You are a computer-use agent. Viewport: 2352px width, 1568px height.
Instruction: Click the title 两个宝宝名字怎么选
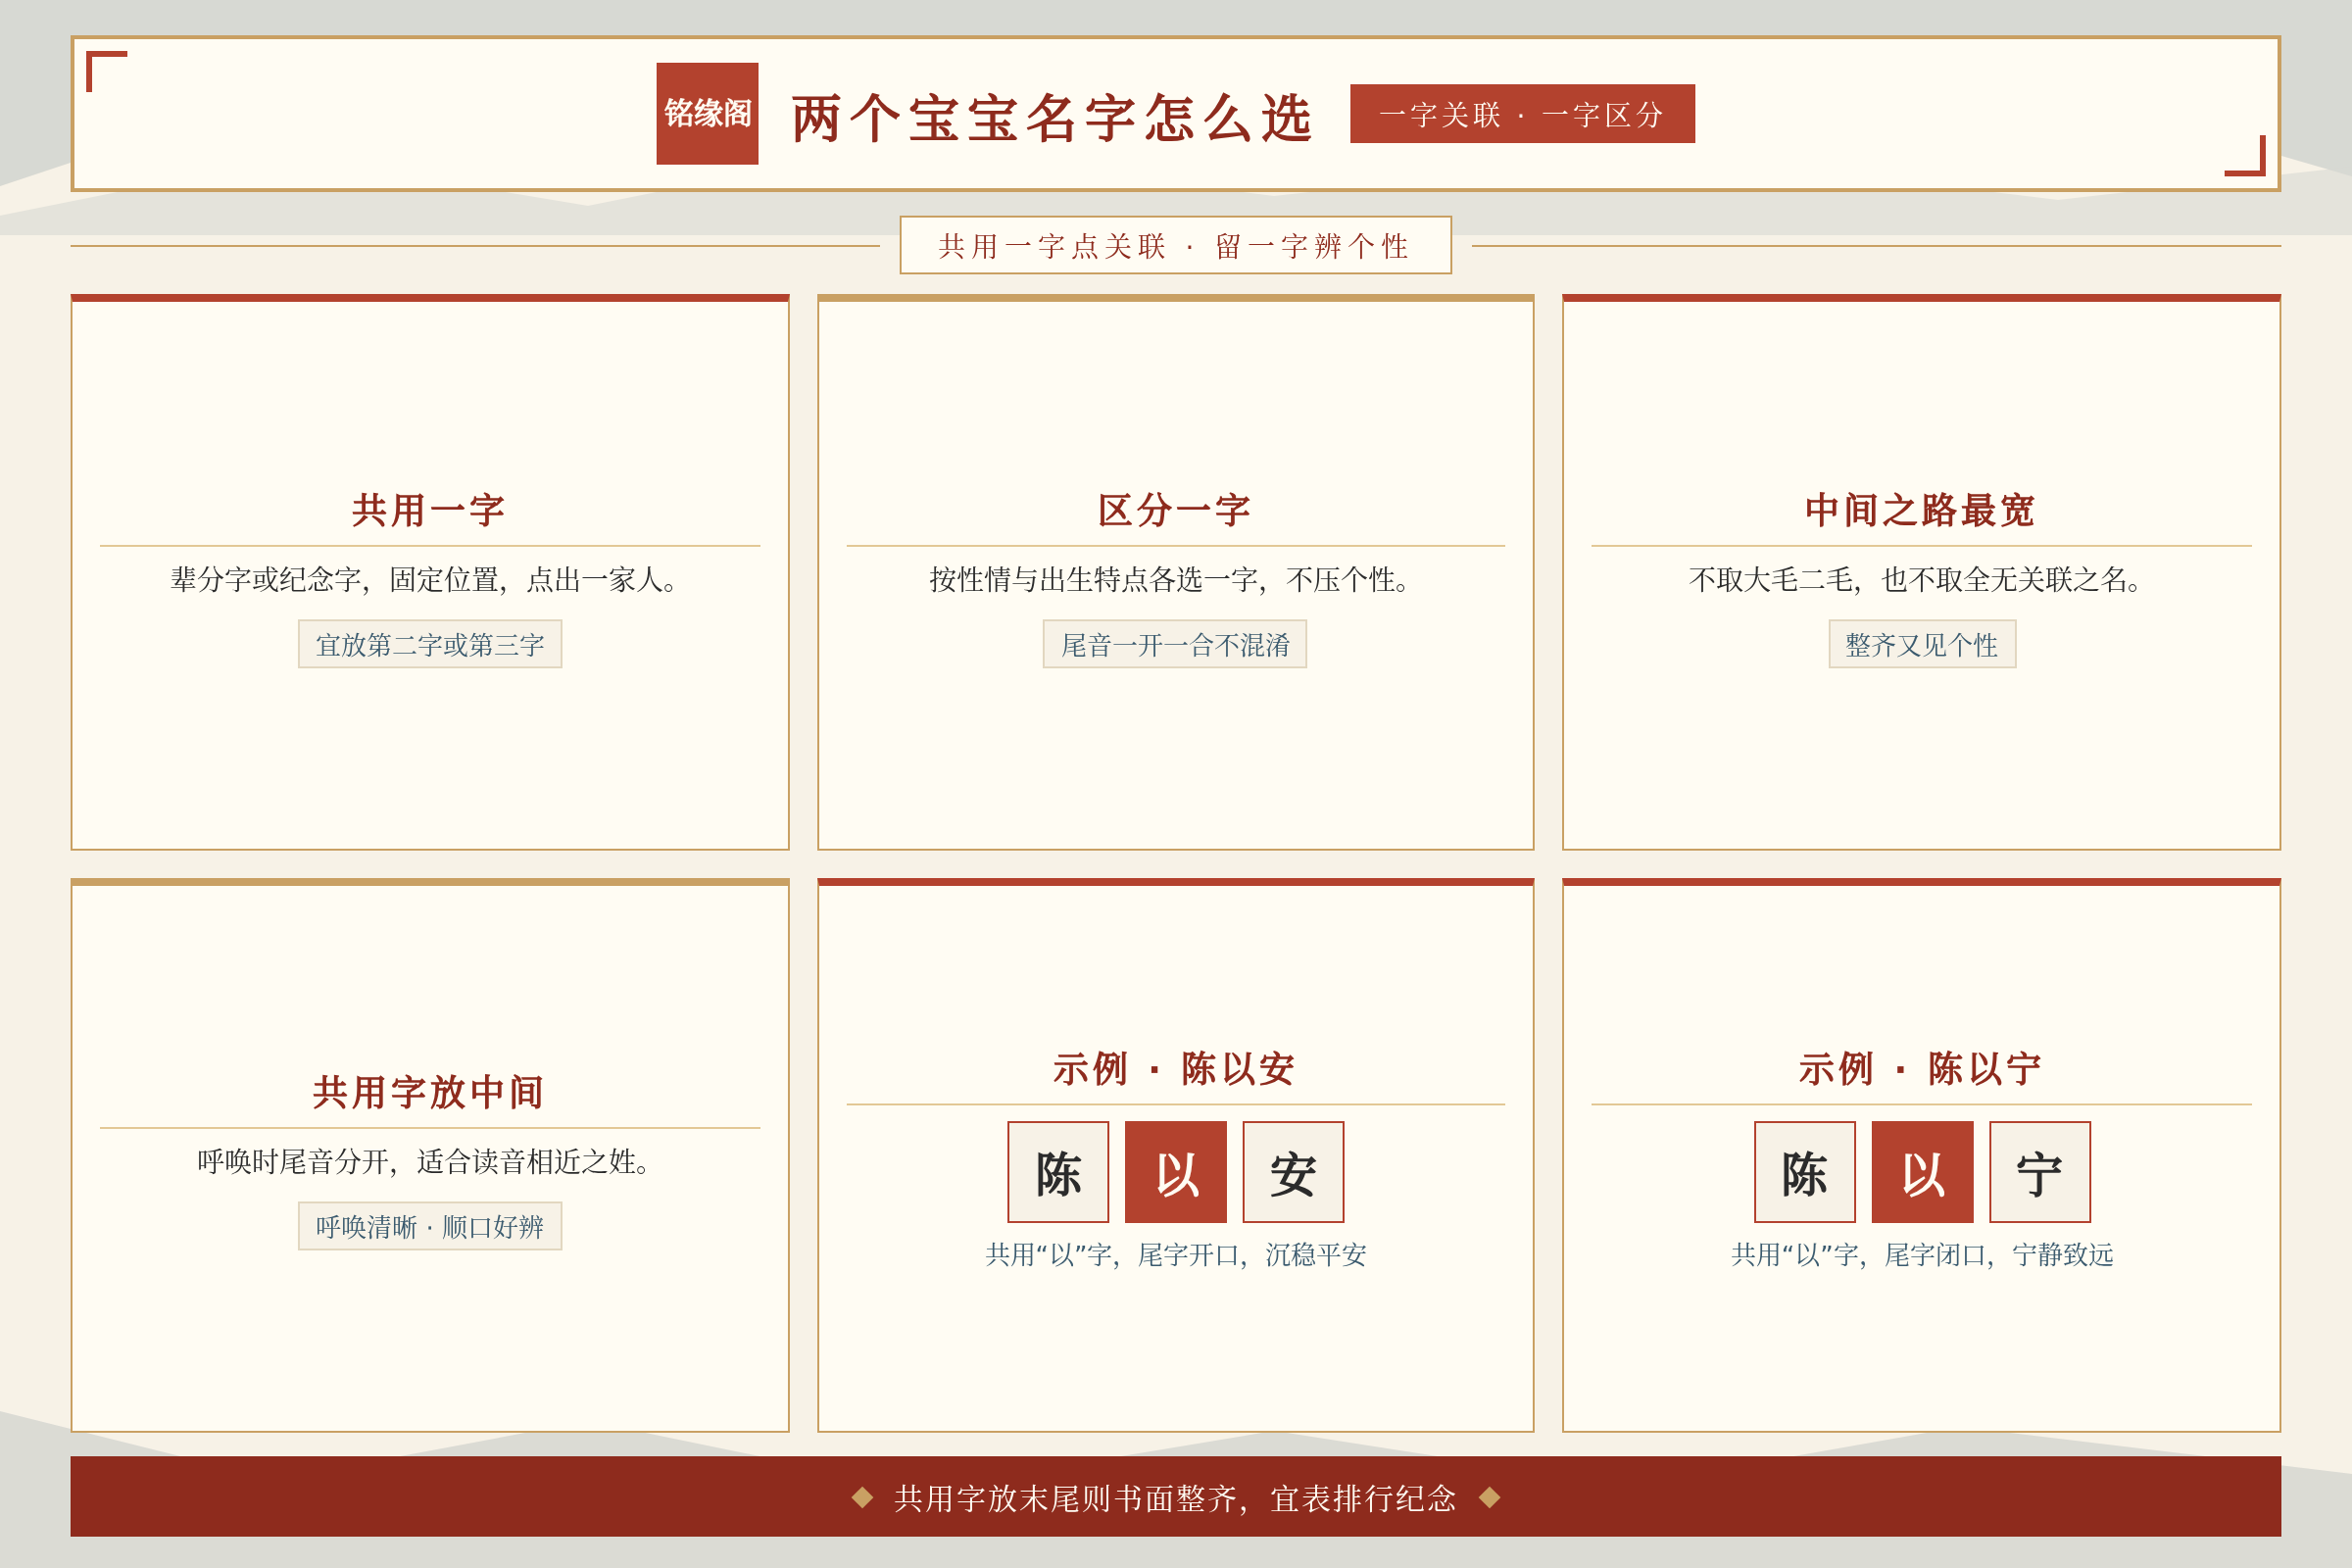[1052, 118]
